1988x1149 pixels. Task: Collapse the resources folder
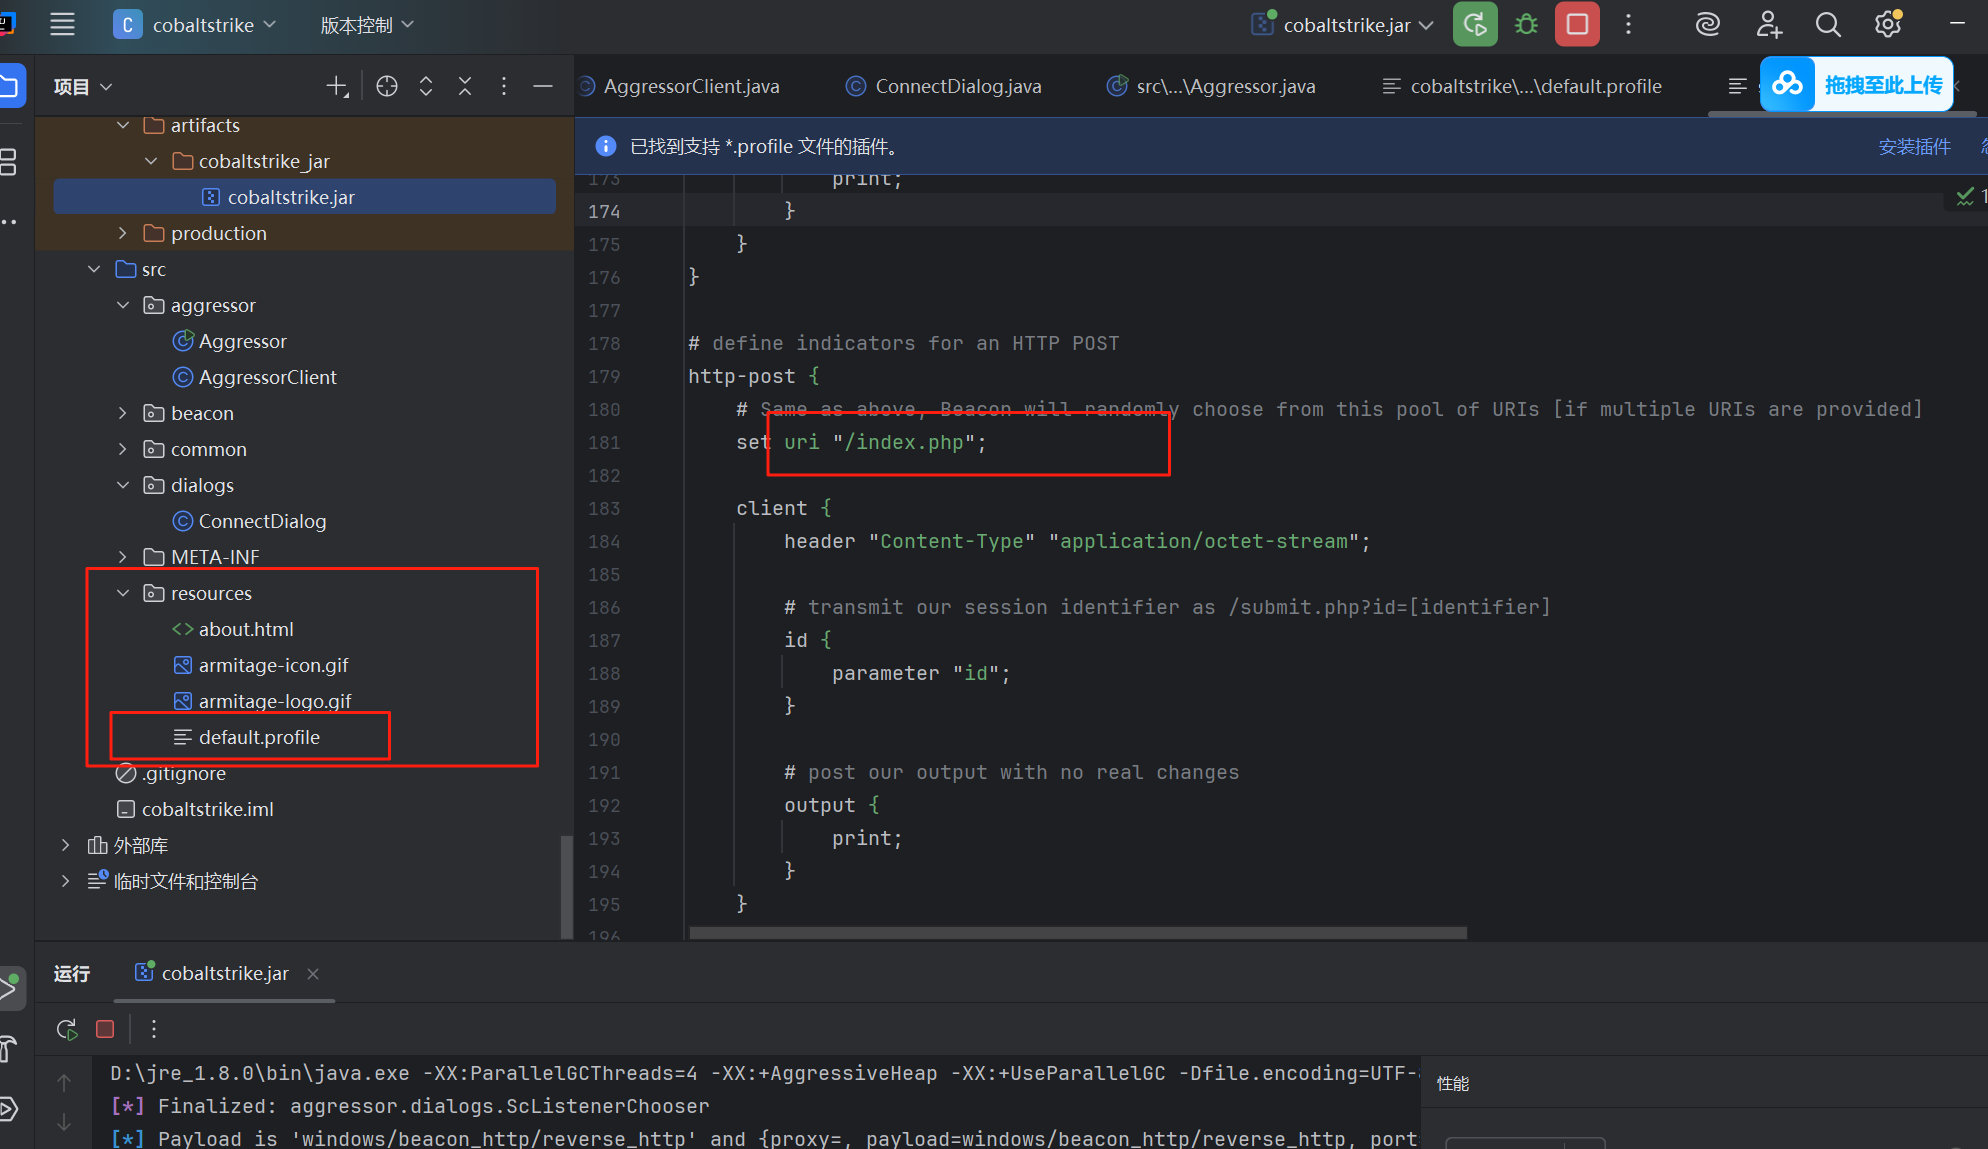tap(123, 593)
